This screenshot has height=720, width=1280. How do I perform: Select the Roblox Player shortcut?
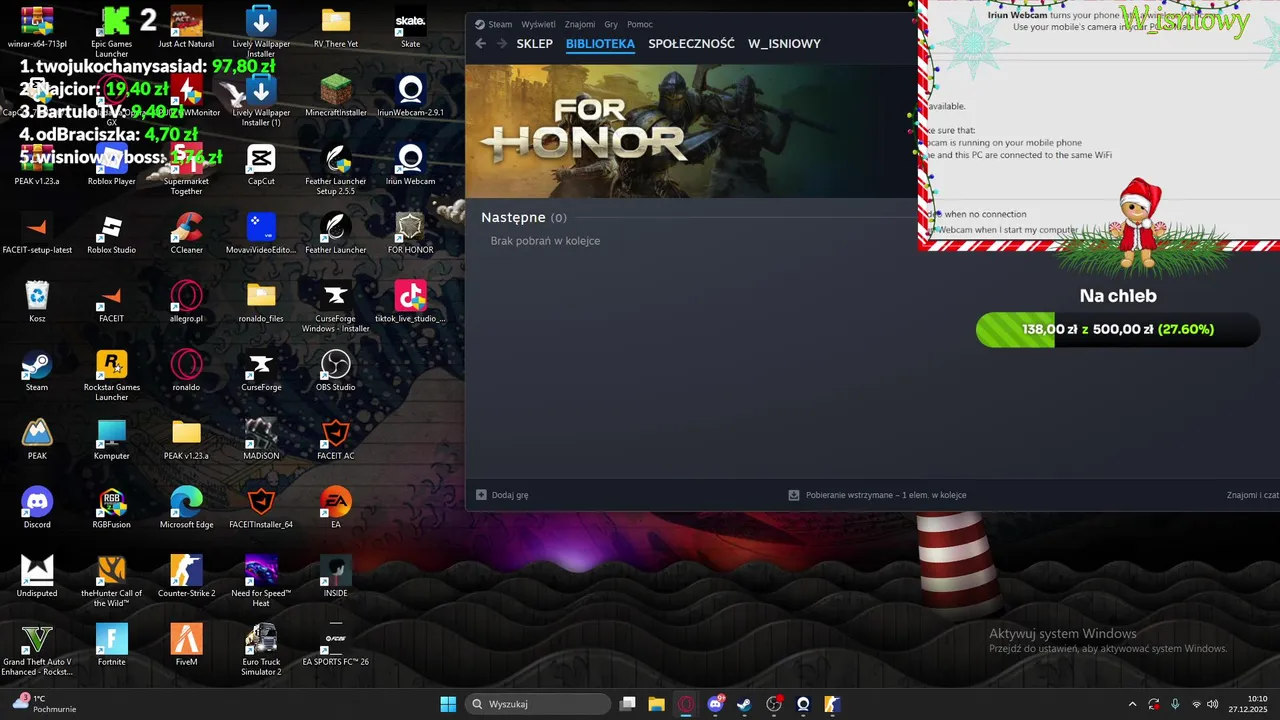(112, 164)
